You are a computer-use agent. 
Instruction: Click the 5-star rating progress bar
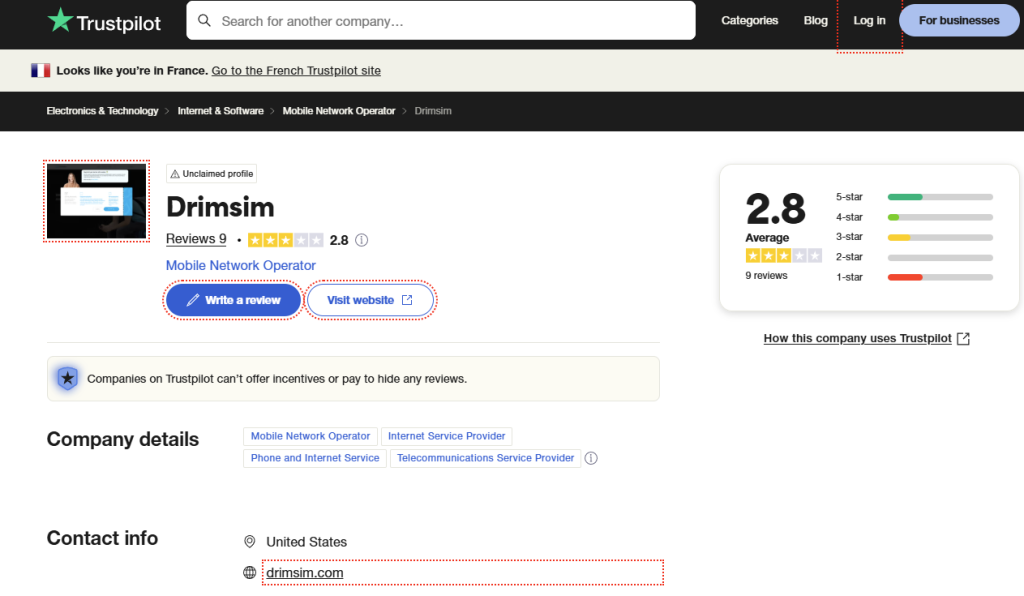(x=939, y=197)
